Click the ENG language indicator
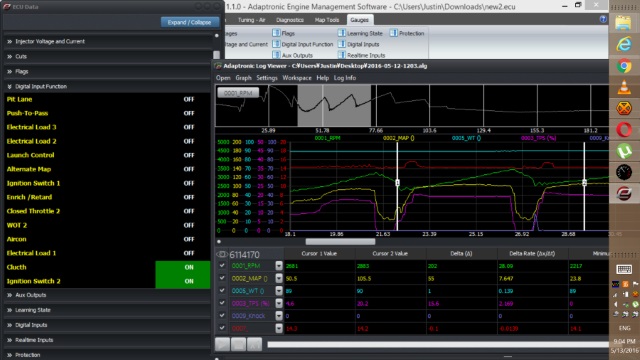 tap(624, 328)
